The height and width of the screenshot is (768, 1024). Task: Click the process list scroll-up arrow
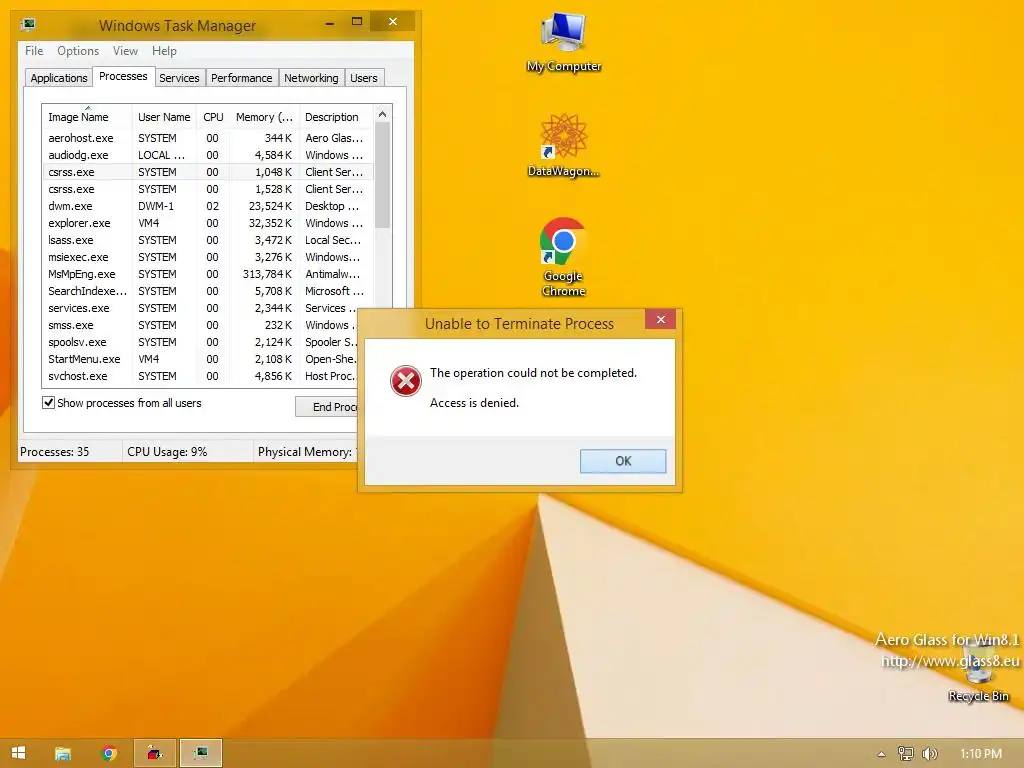[383, 114]
